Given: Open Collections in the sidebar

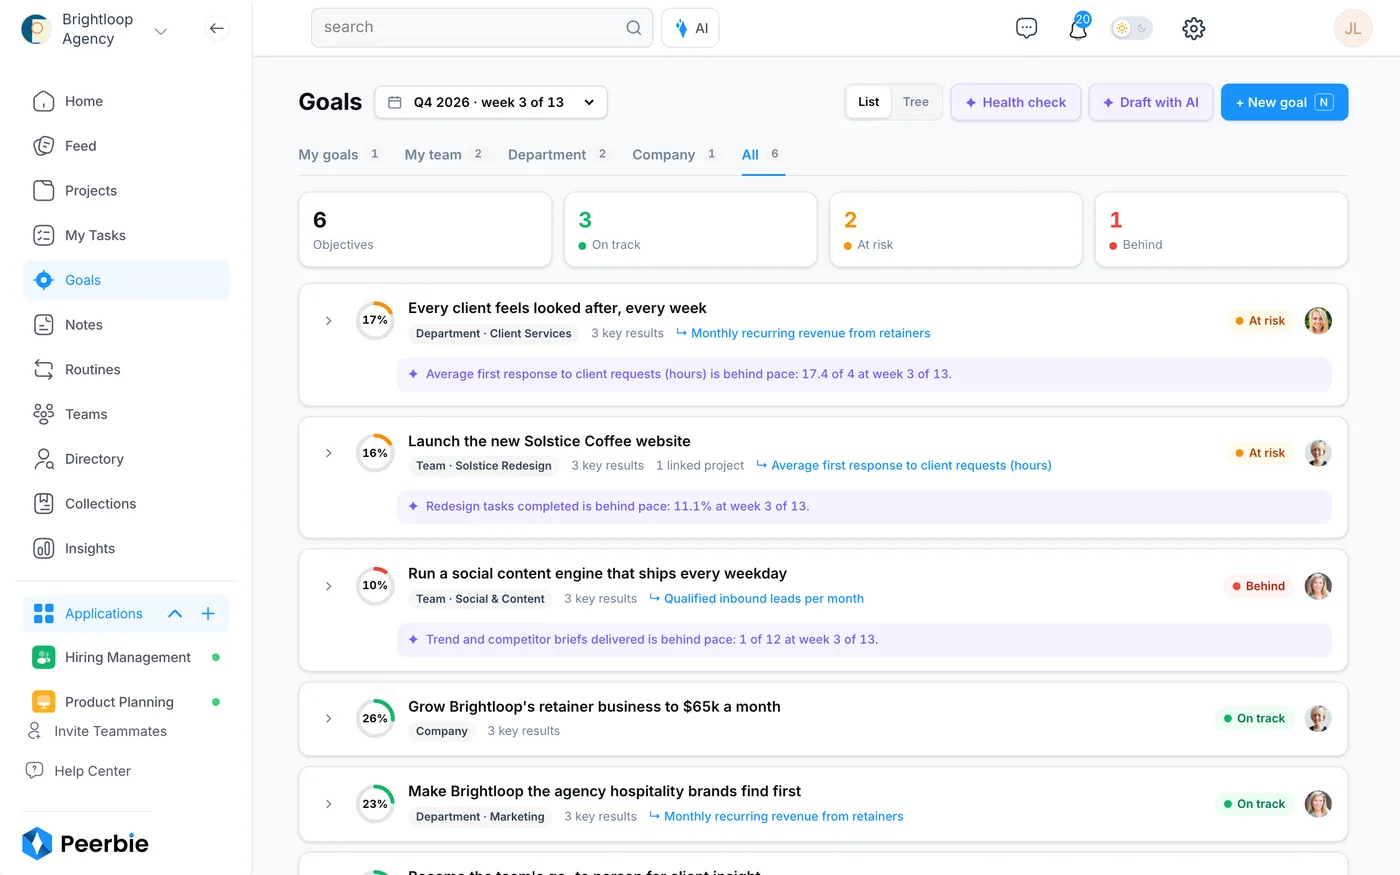Looking at the screenshot, I should (x=126, y=504).
